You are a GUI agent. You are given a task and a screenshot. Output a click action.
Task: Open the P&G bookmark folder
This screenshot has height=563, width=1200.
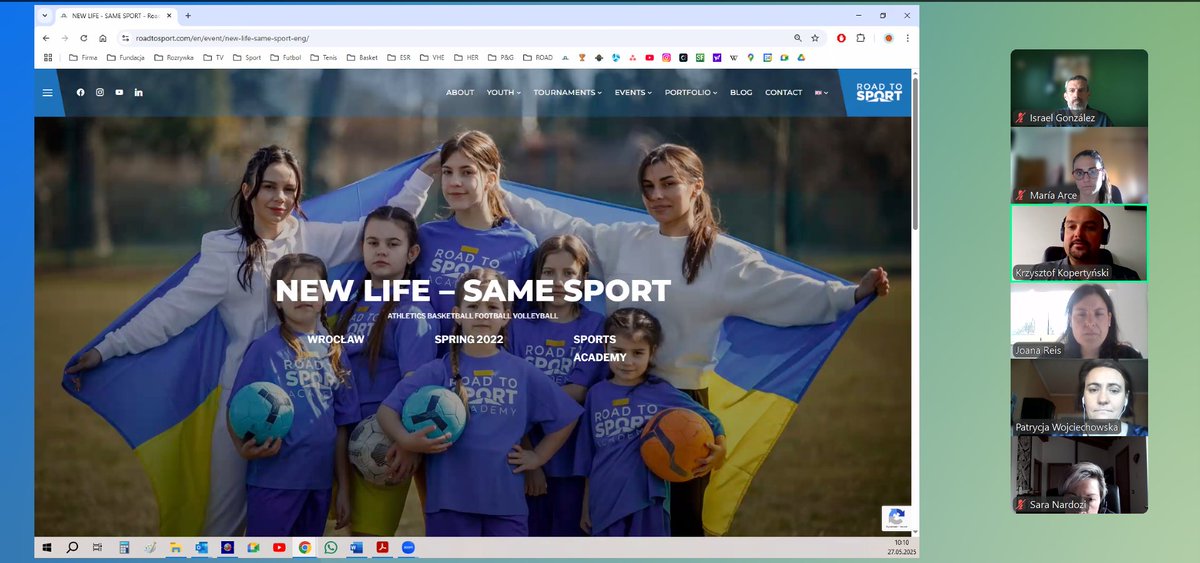tap(499, 58)
